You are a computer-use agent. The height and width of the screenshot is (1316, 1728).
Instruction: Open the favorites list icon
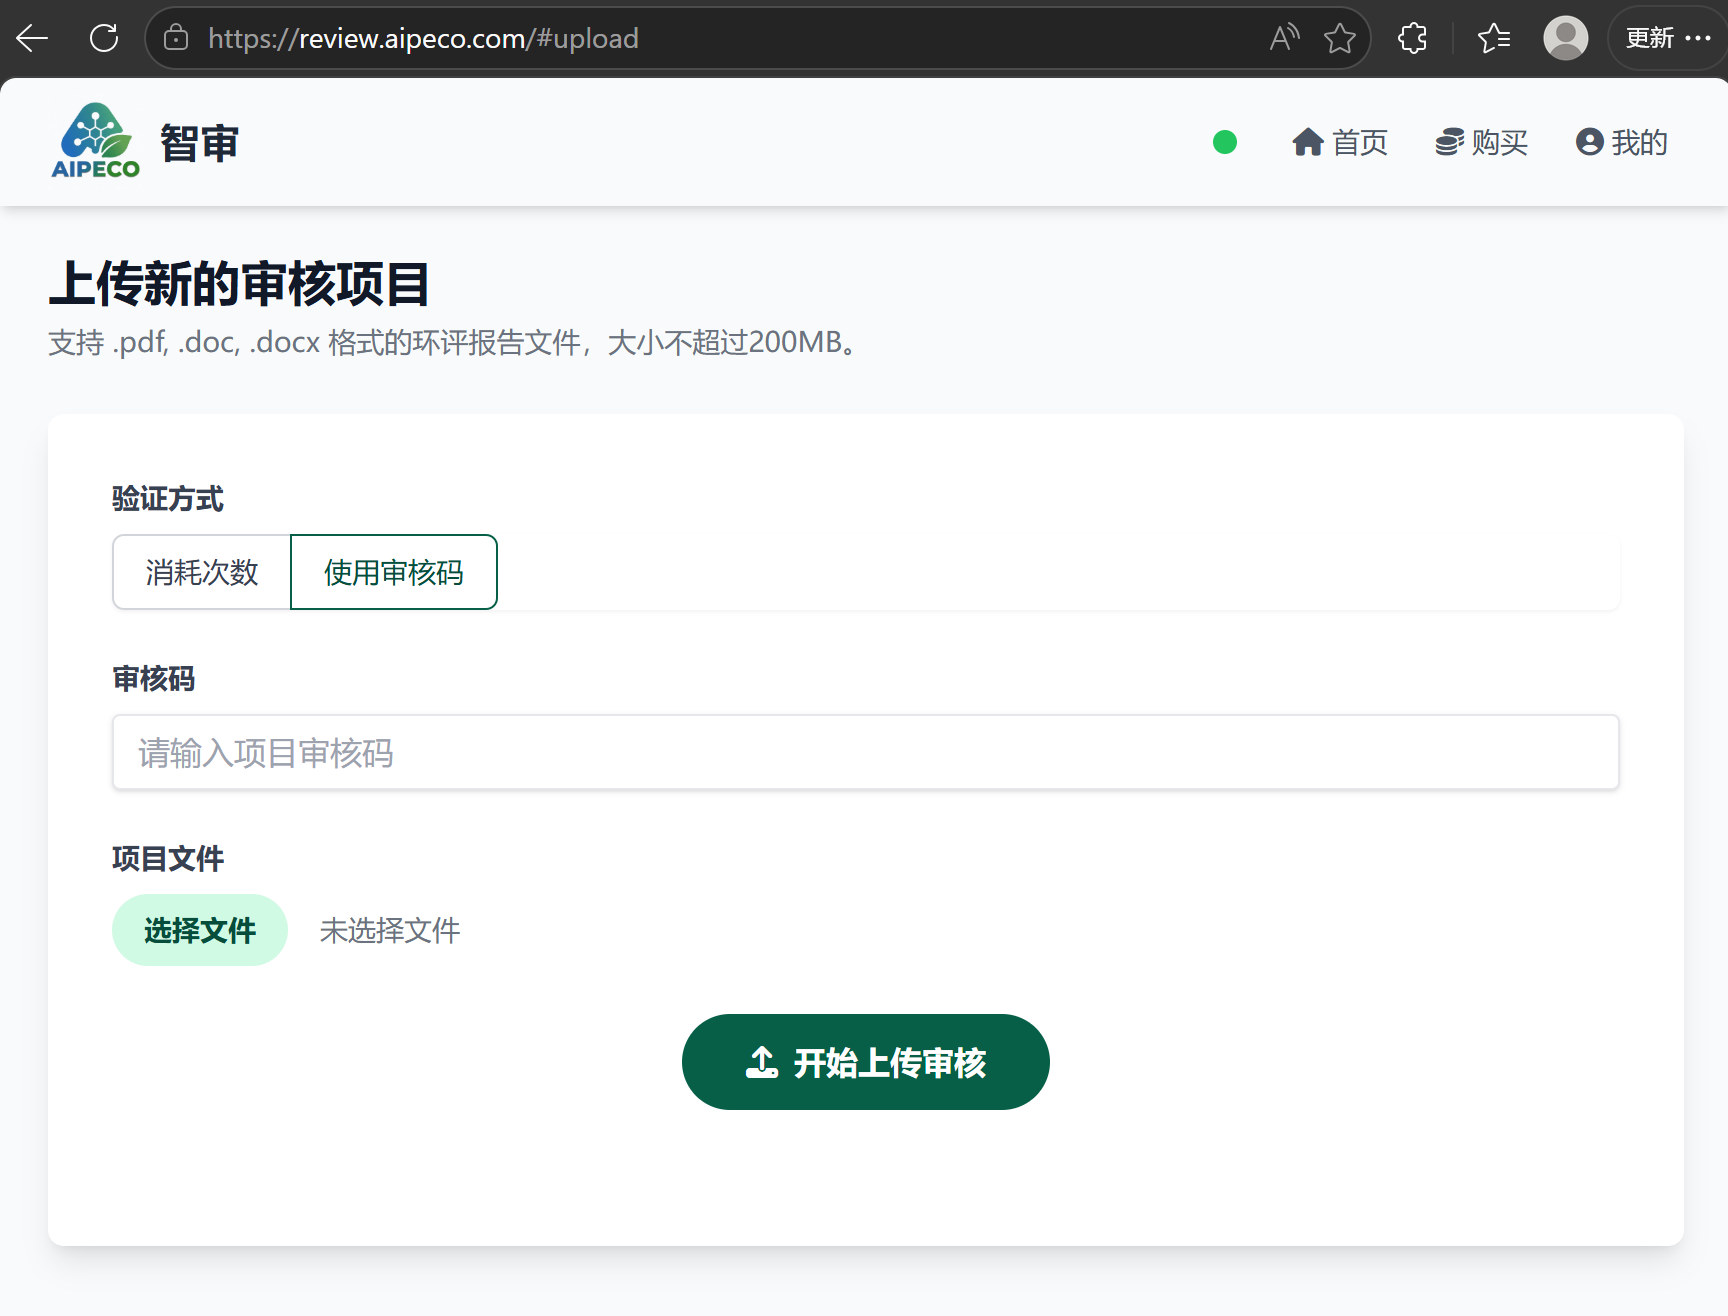pyautogui.click(x=1494, y=38)
